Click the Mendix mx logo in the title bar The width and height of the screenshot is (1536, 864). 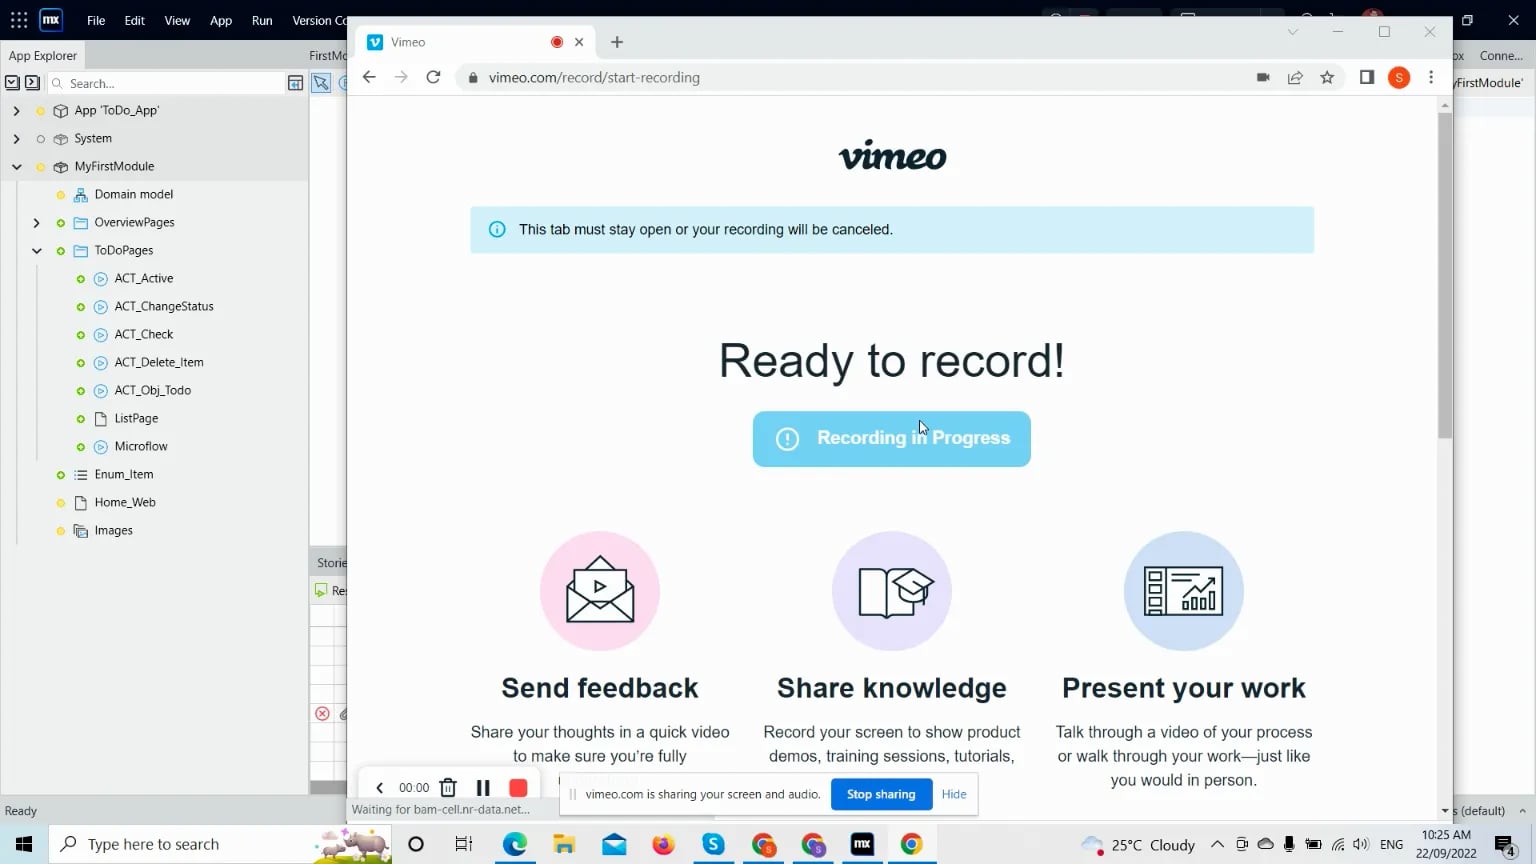coord(51,20)
